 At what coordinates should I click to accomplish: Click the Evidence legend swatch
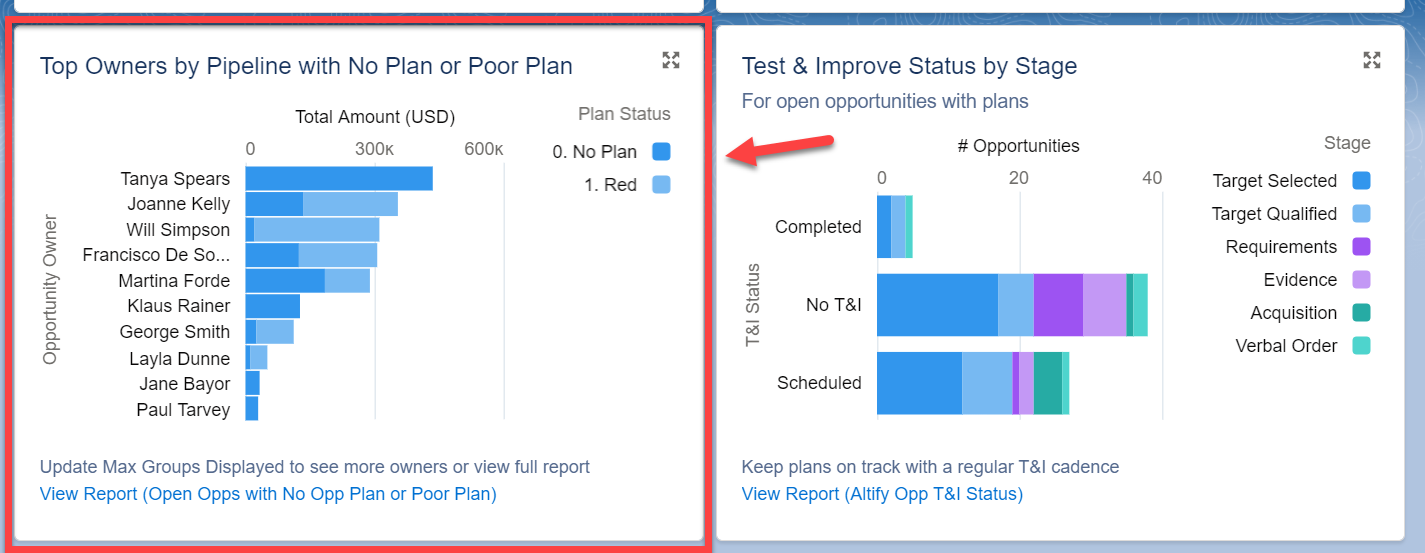pyautogui.click(x=1361, y=279)
